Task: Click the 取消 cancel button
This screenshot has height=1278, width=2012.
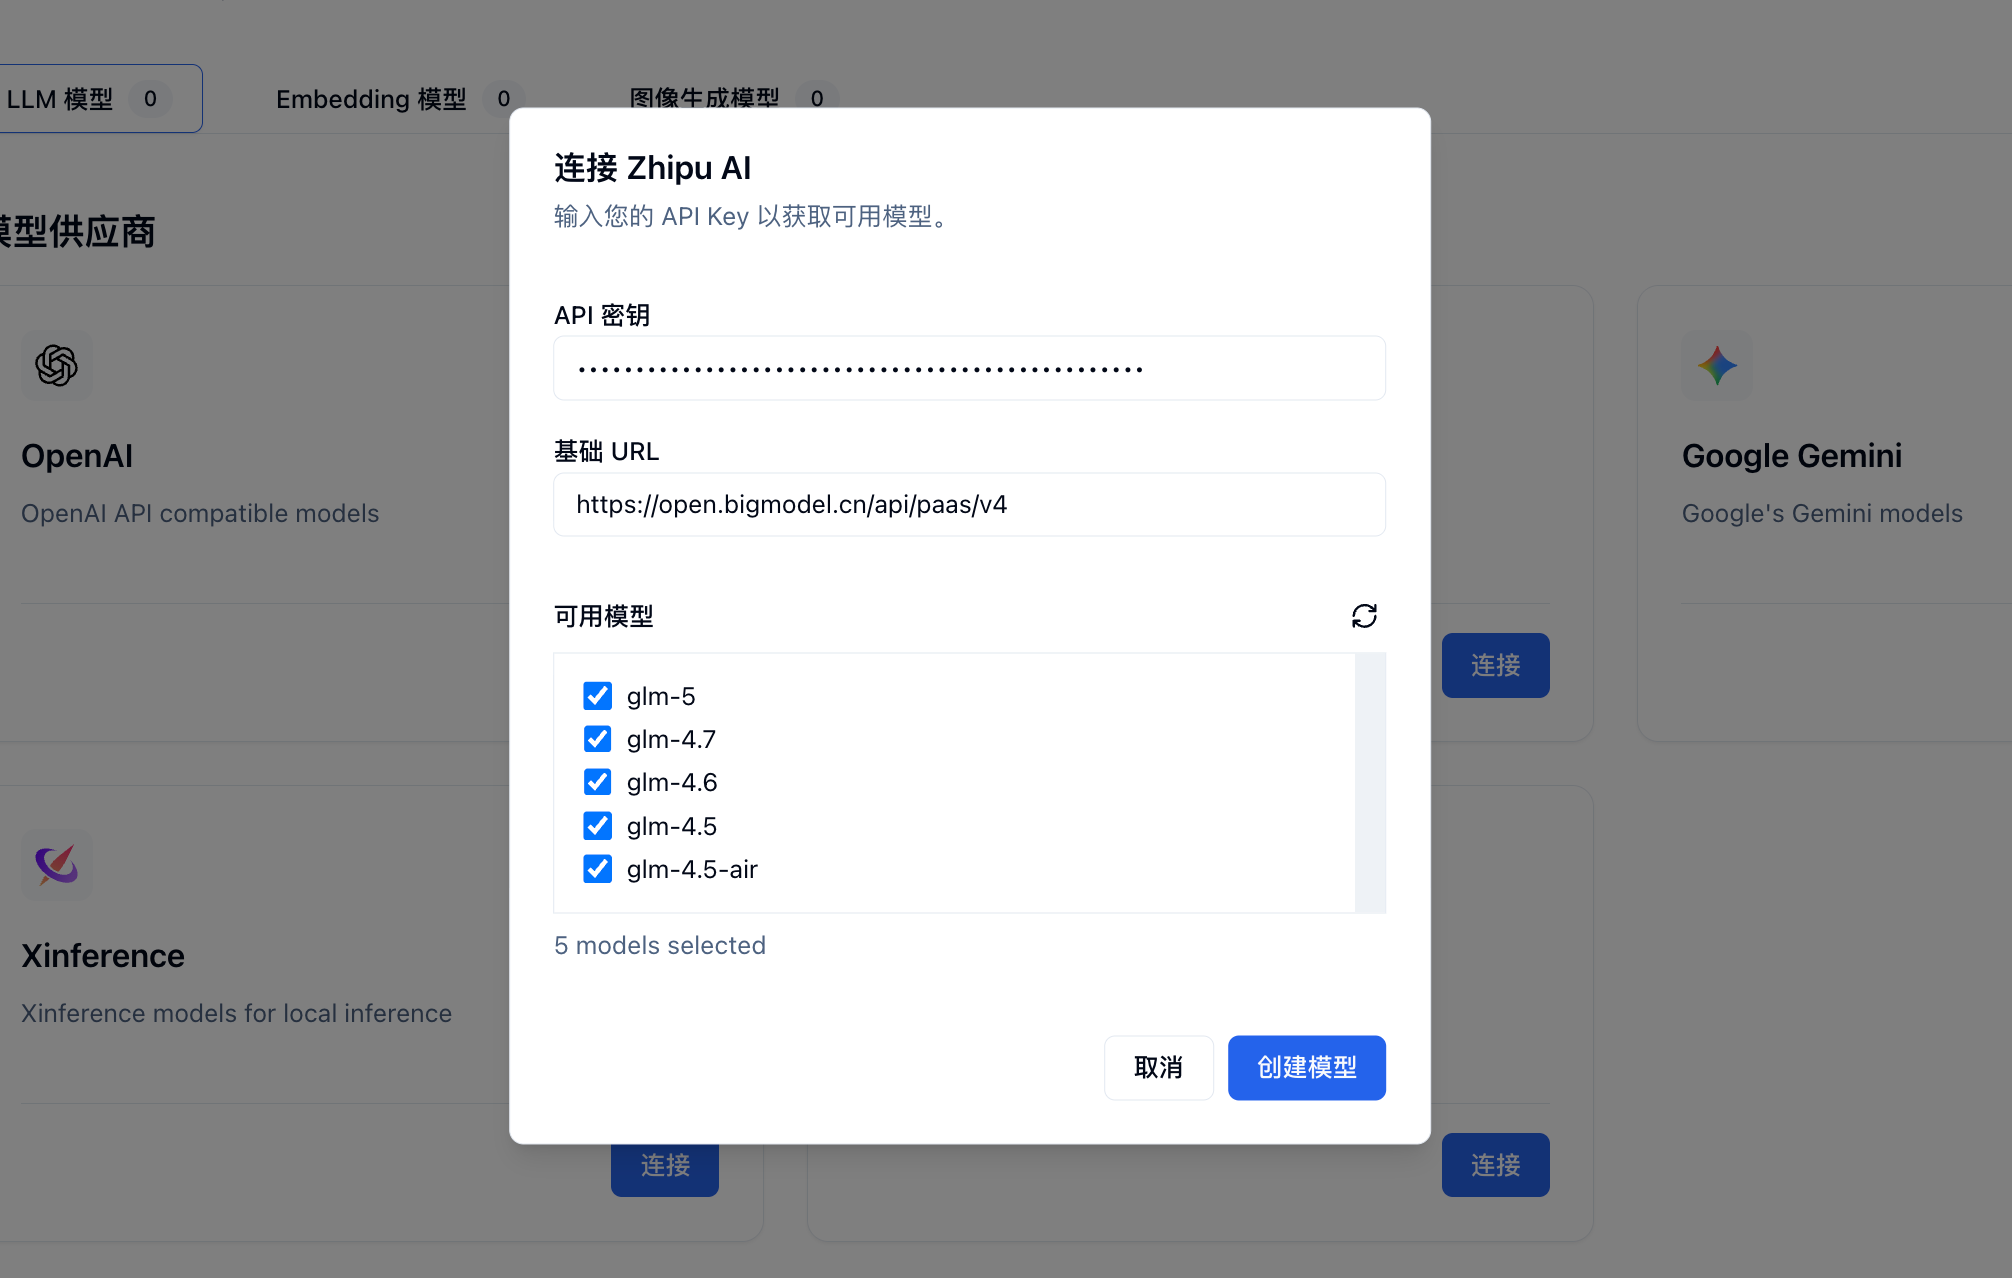Action: (x=1158, y=1067)
